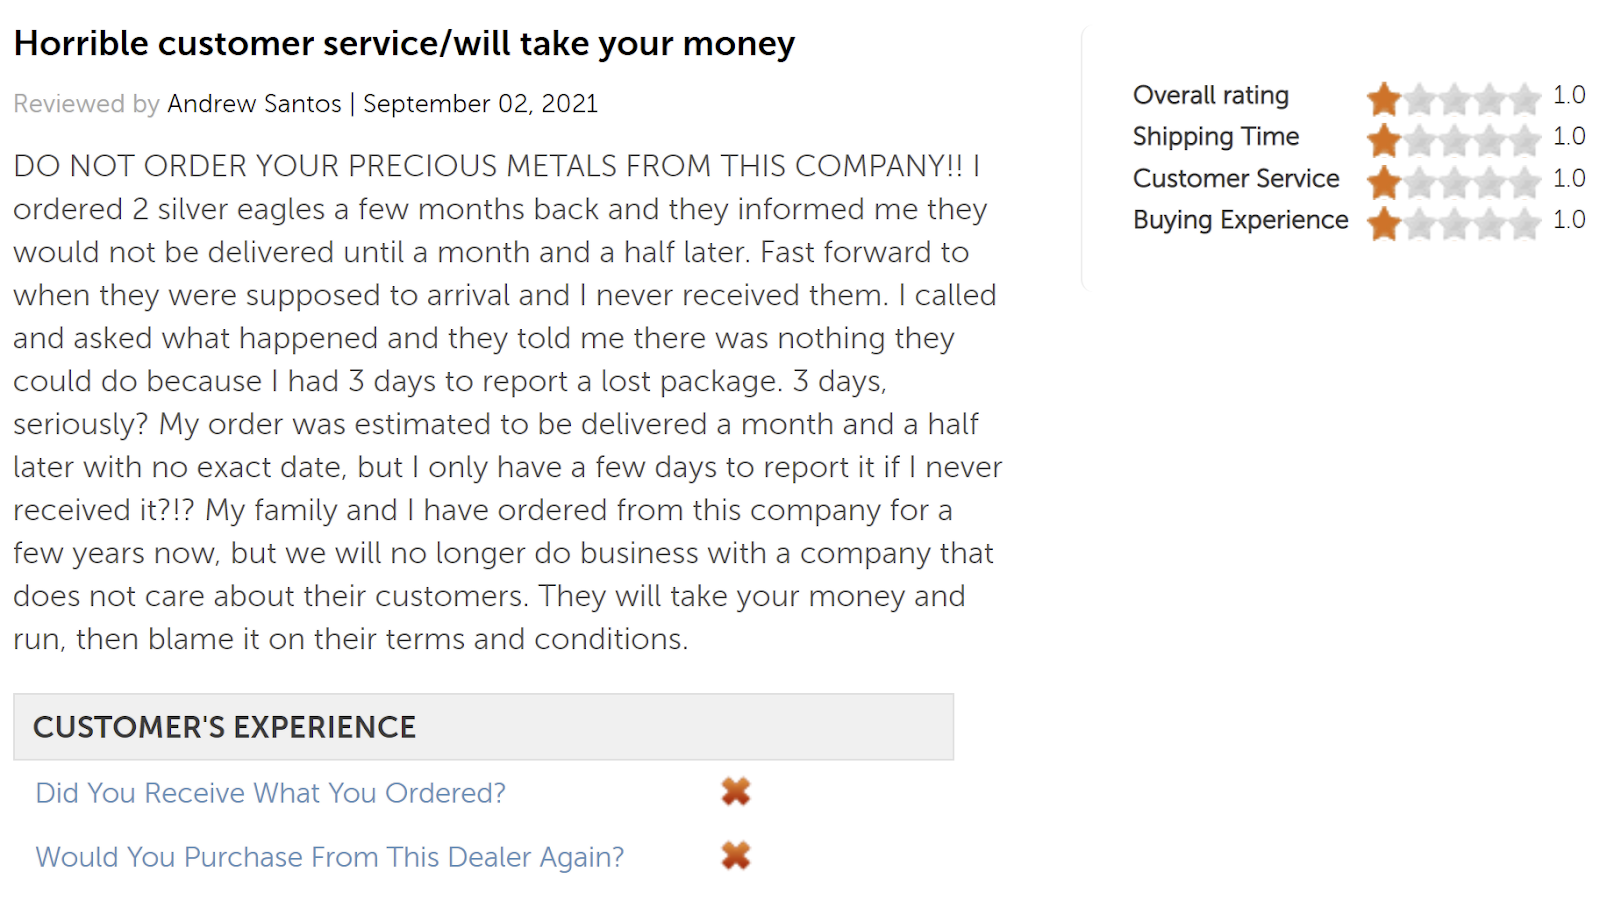1600x915 pixels.
Task: Click the orange star beside Buying Experience
Action: coord(1384,223)
